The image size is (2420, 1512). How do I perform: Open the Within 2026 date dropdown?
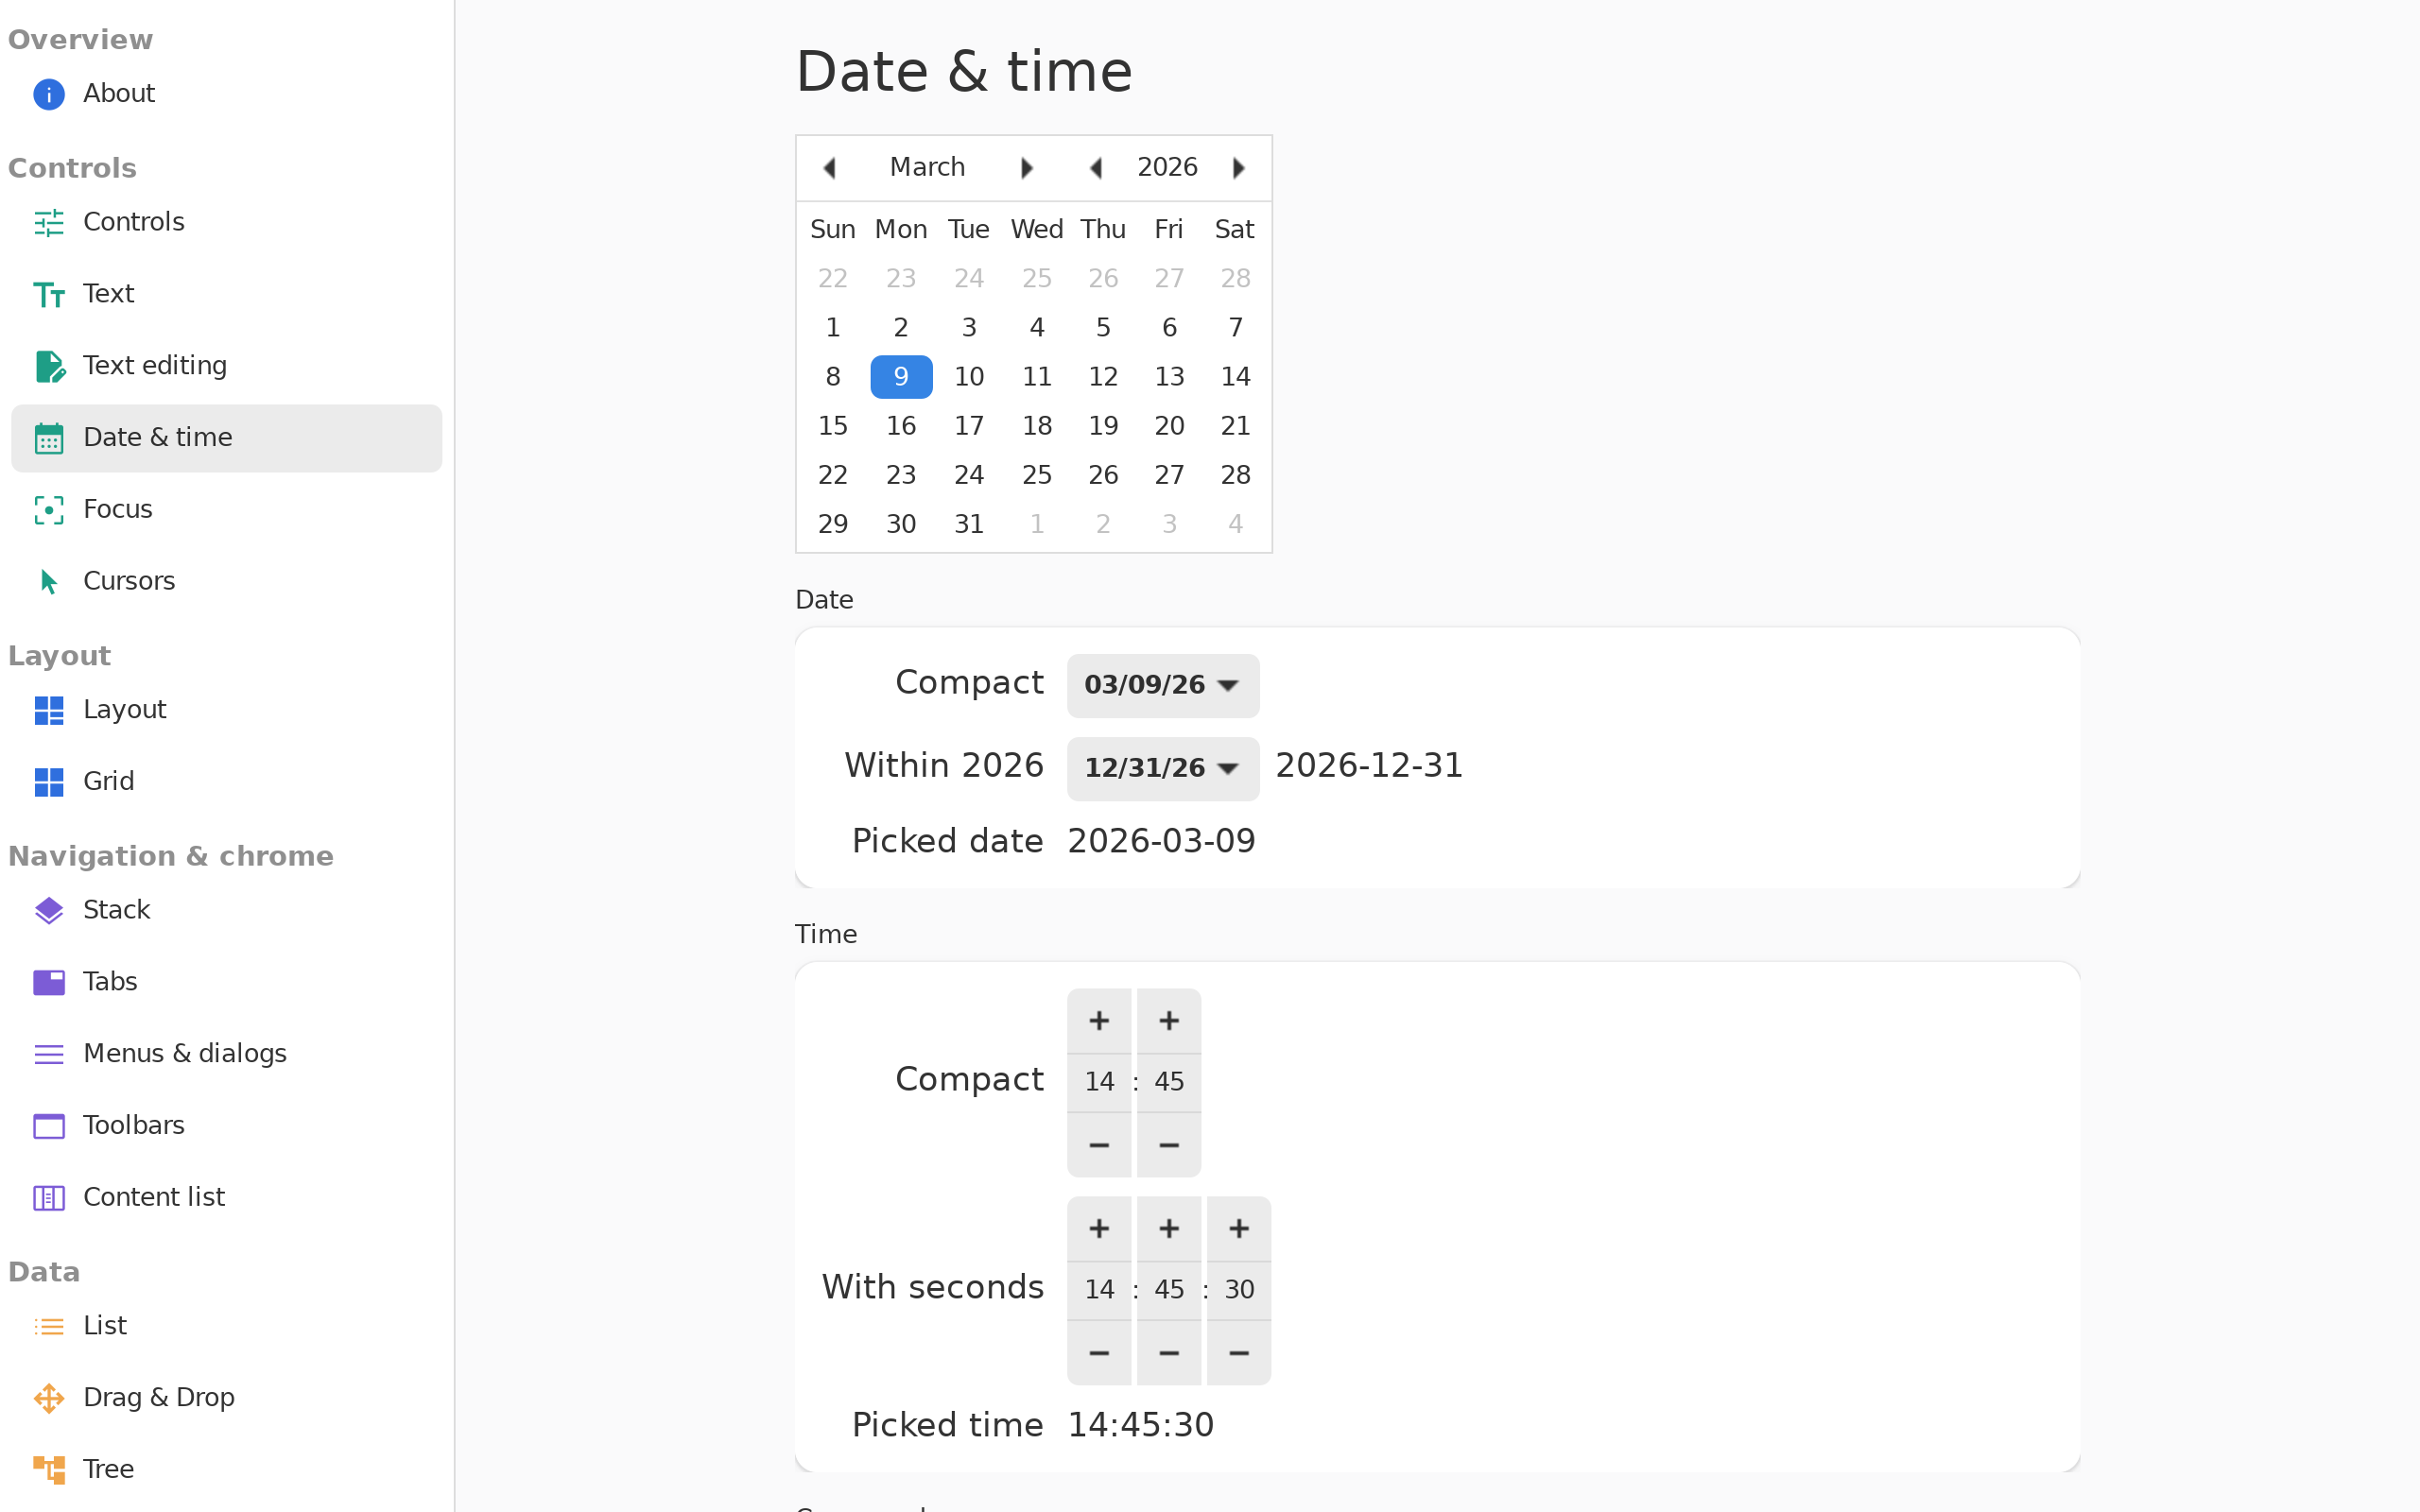1163,768
